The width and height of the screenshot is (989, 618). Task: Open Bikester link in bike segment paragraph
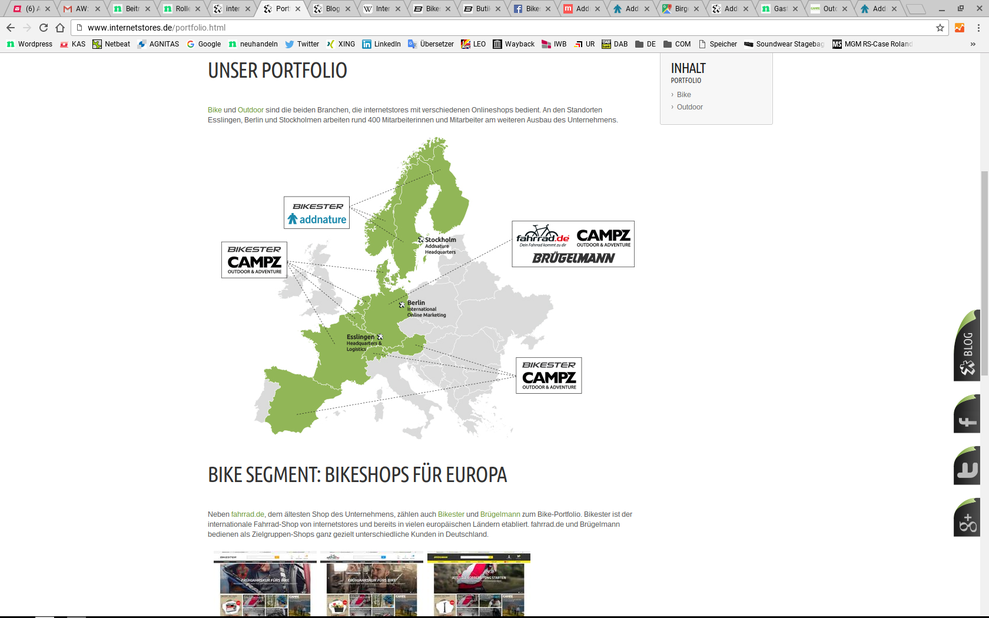[x=451, y=515]
